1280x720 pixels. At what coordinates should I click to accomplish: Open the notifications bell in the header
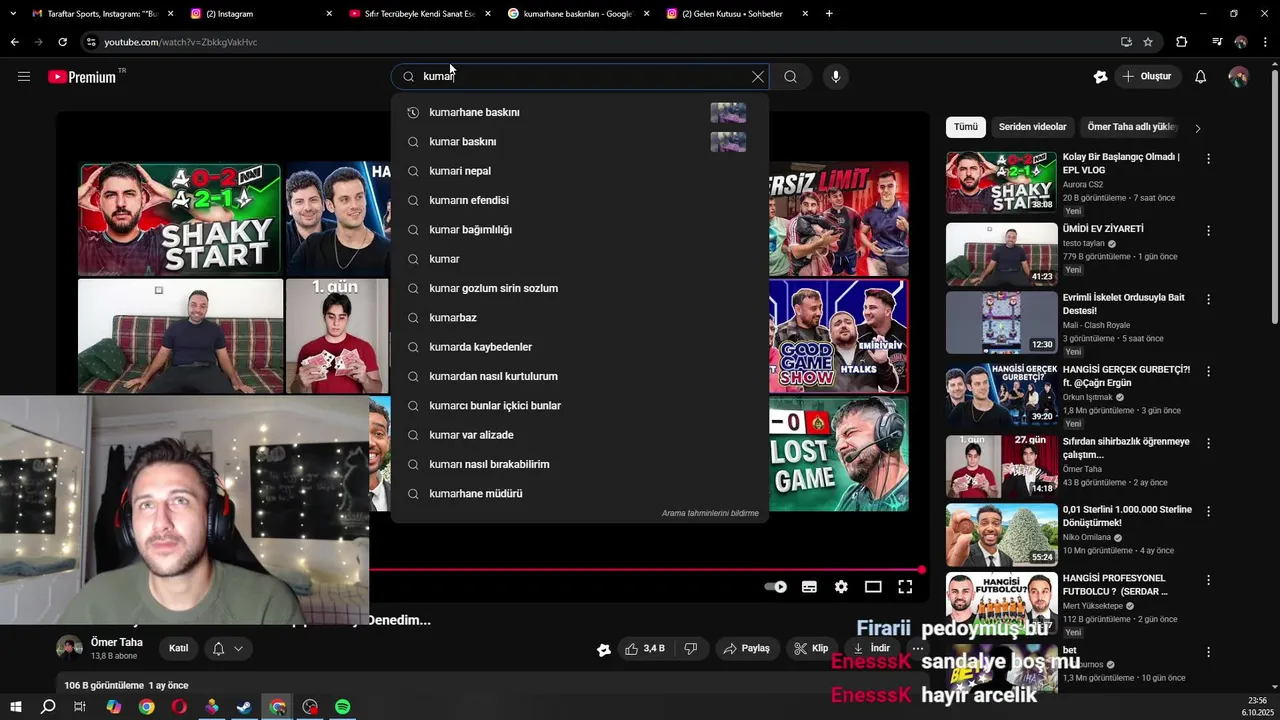click(x=1201, y=77)
